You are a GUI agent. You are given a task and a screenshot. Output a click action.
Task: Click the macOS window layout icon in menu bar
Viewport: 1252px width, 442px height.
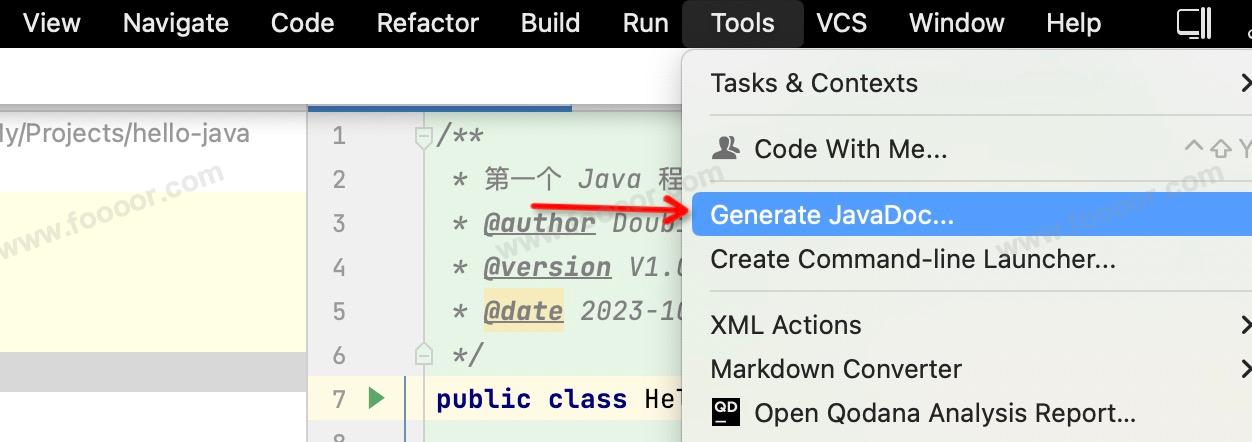[1194, 23]
